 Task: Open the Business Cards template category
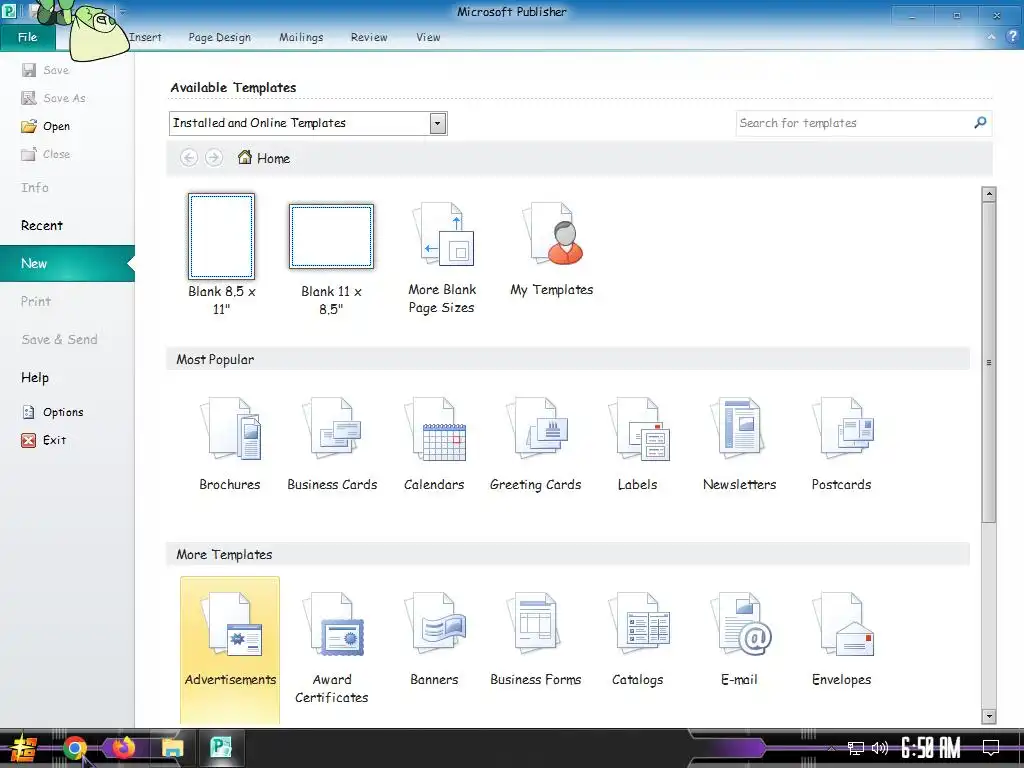pos(332,444)
